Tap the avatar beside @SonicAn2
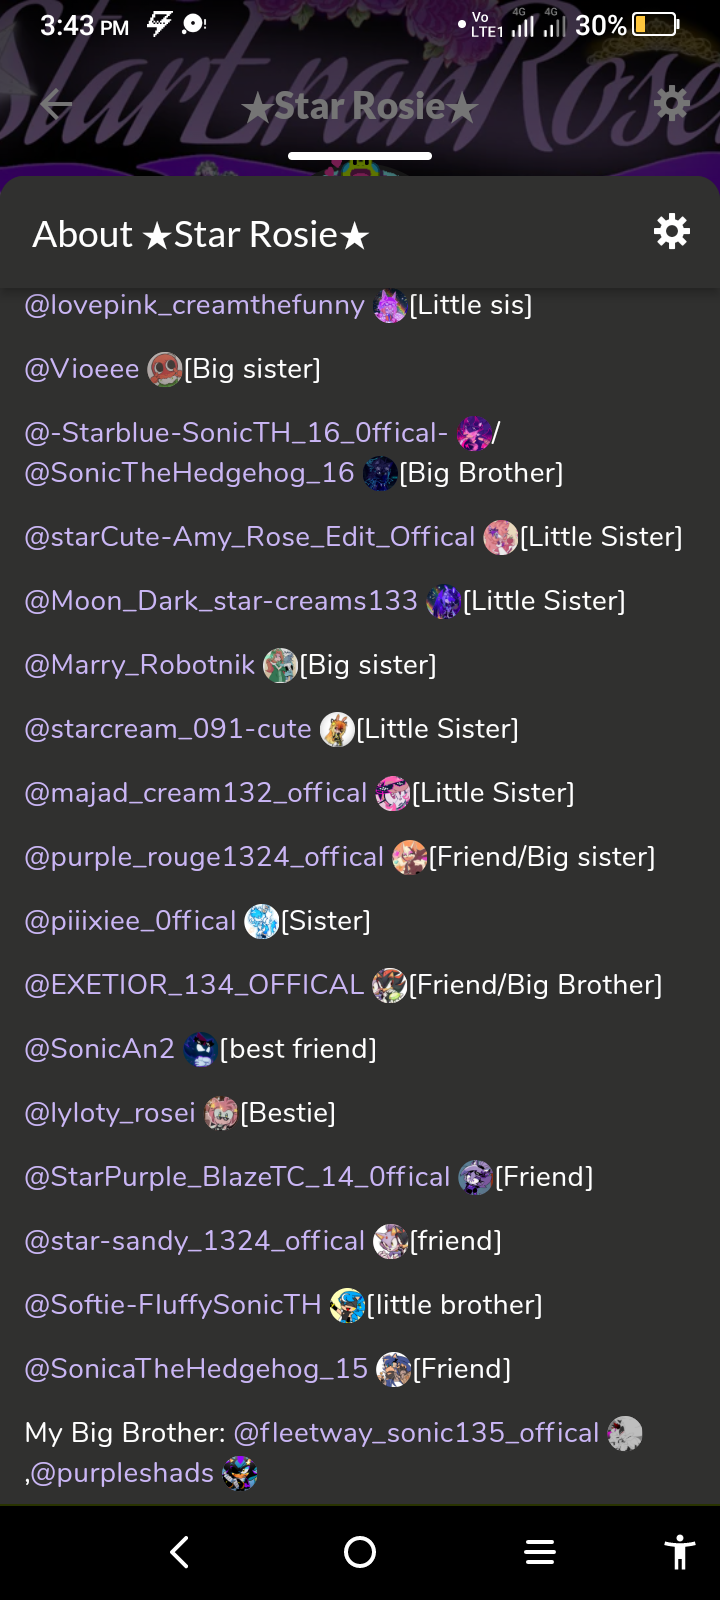This screenshot has width=720, height=1600. click(200, 1050)
